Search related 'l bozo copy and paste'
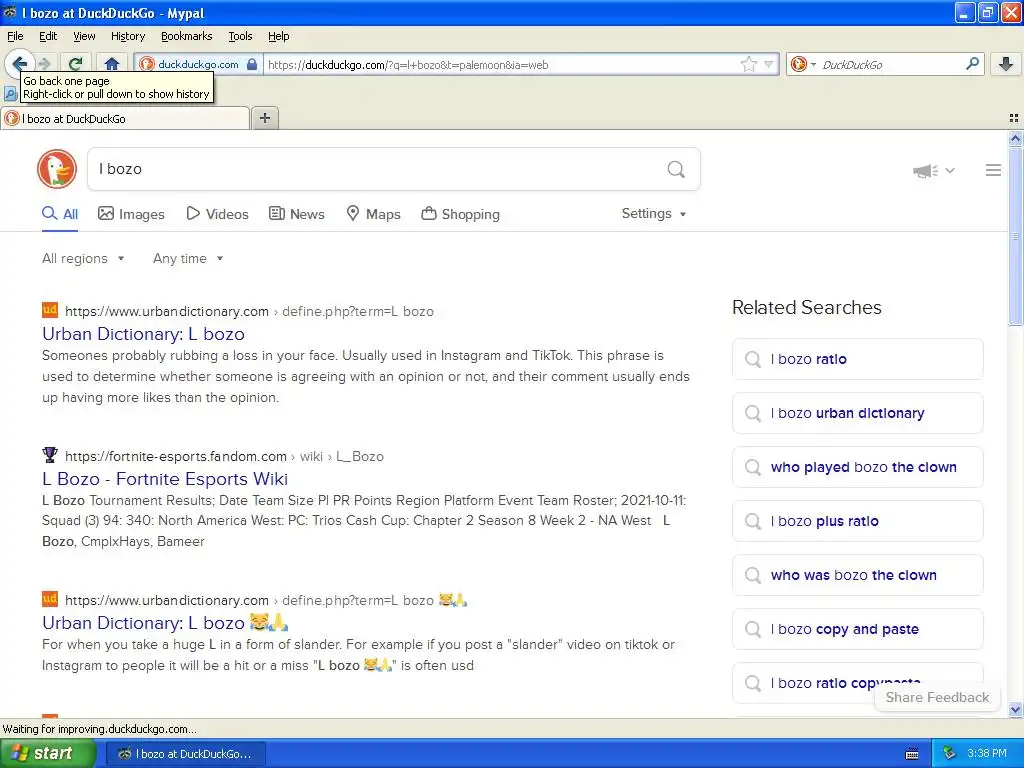Viewport: 1024px width, 768px height. pyautogui.click(x=857, y=630)
